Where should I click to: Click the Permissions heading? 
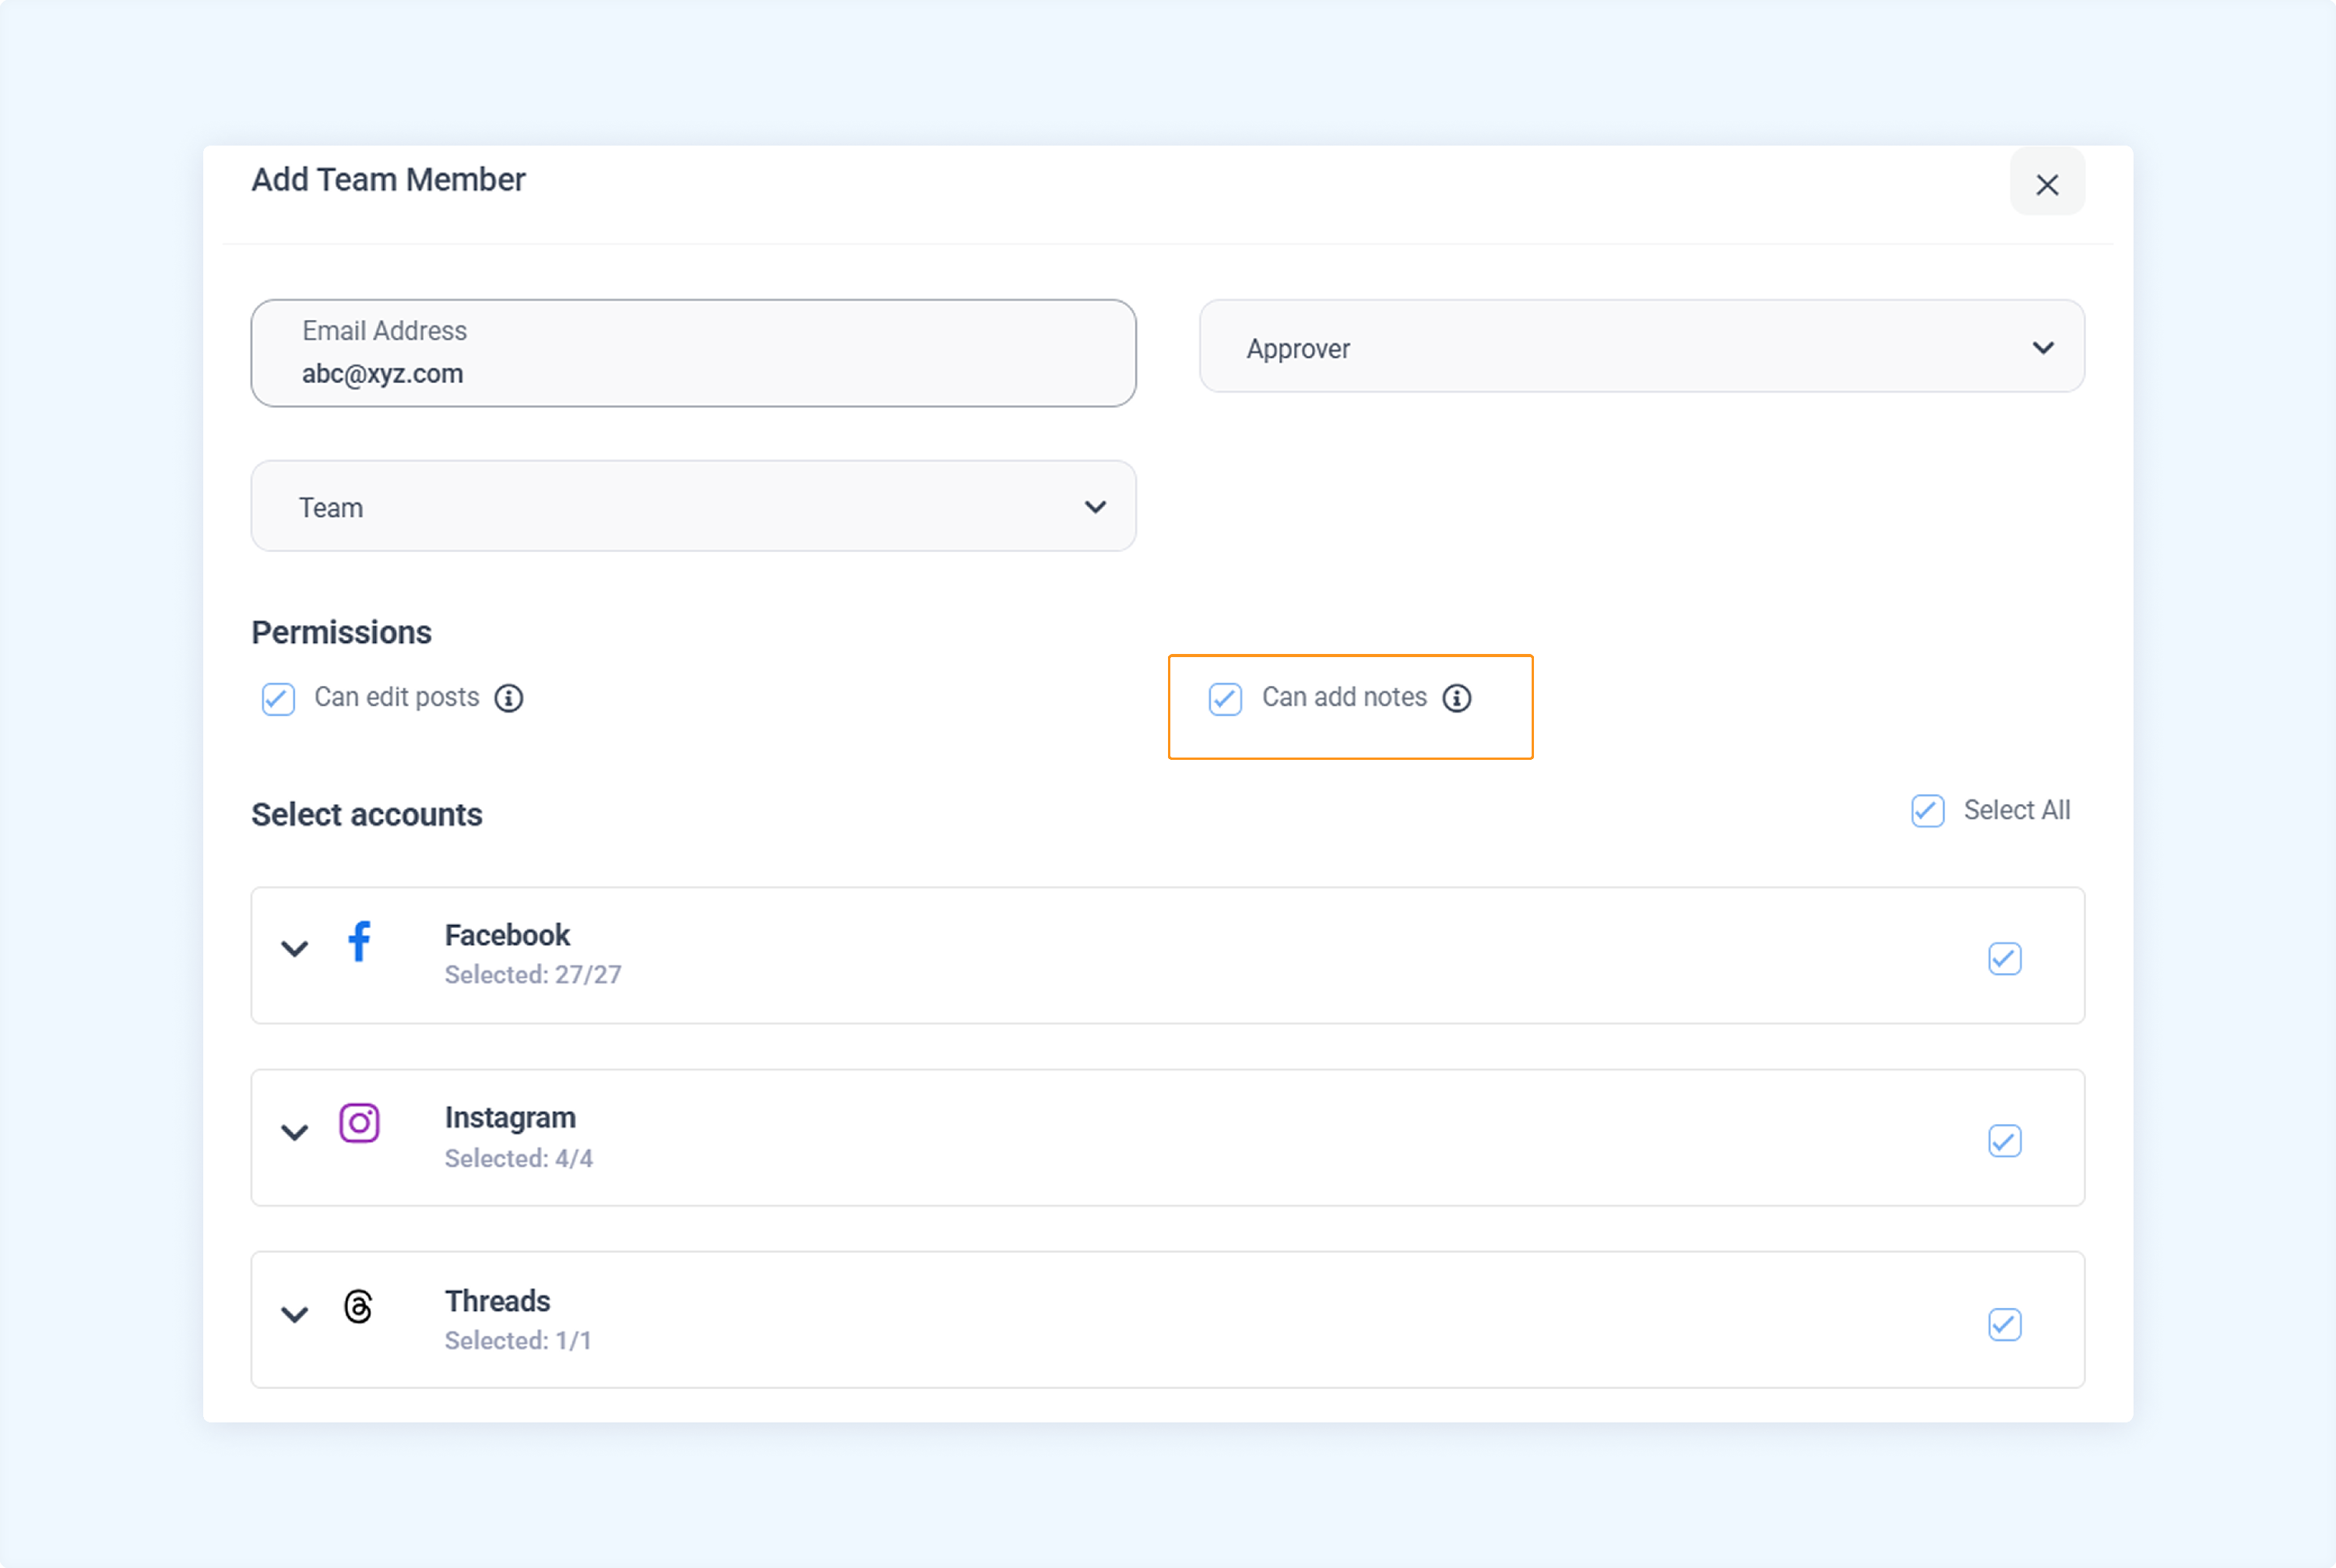(x=341, y=632)
